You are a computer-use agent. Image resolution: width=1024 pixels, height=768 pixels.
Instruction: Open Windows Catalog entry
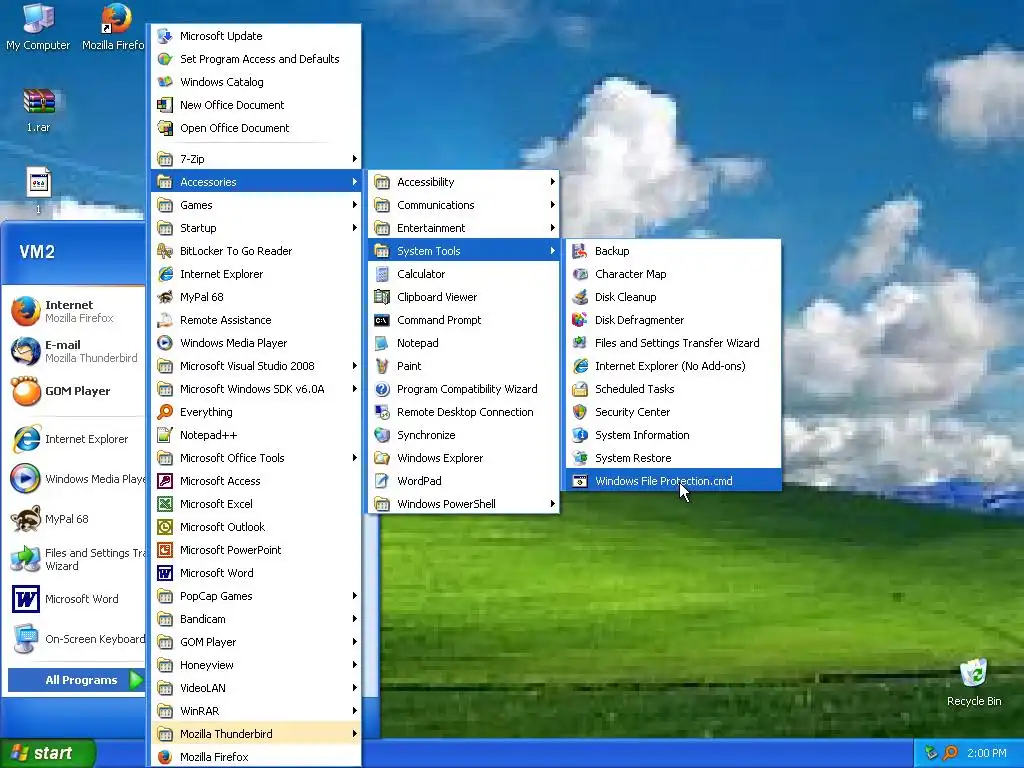tap(256, 82)
